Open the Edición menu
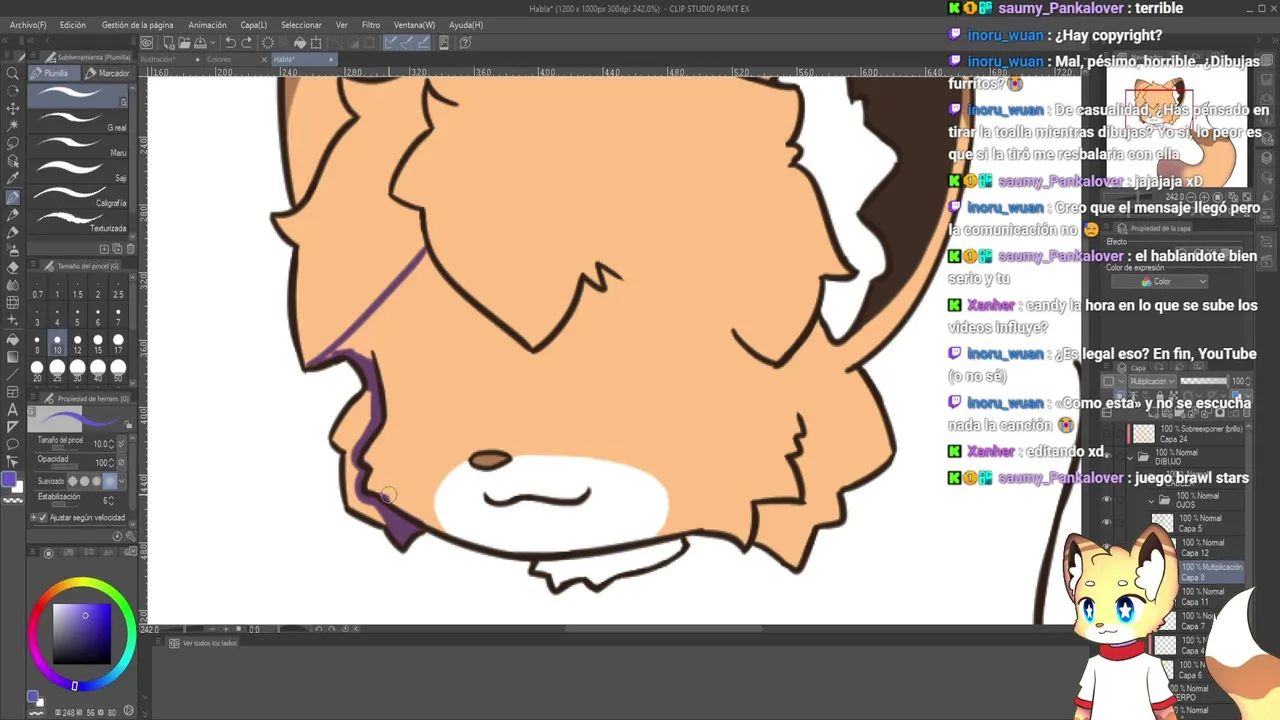 point(73,25)
